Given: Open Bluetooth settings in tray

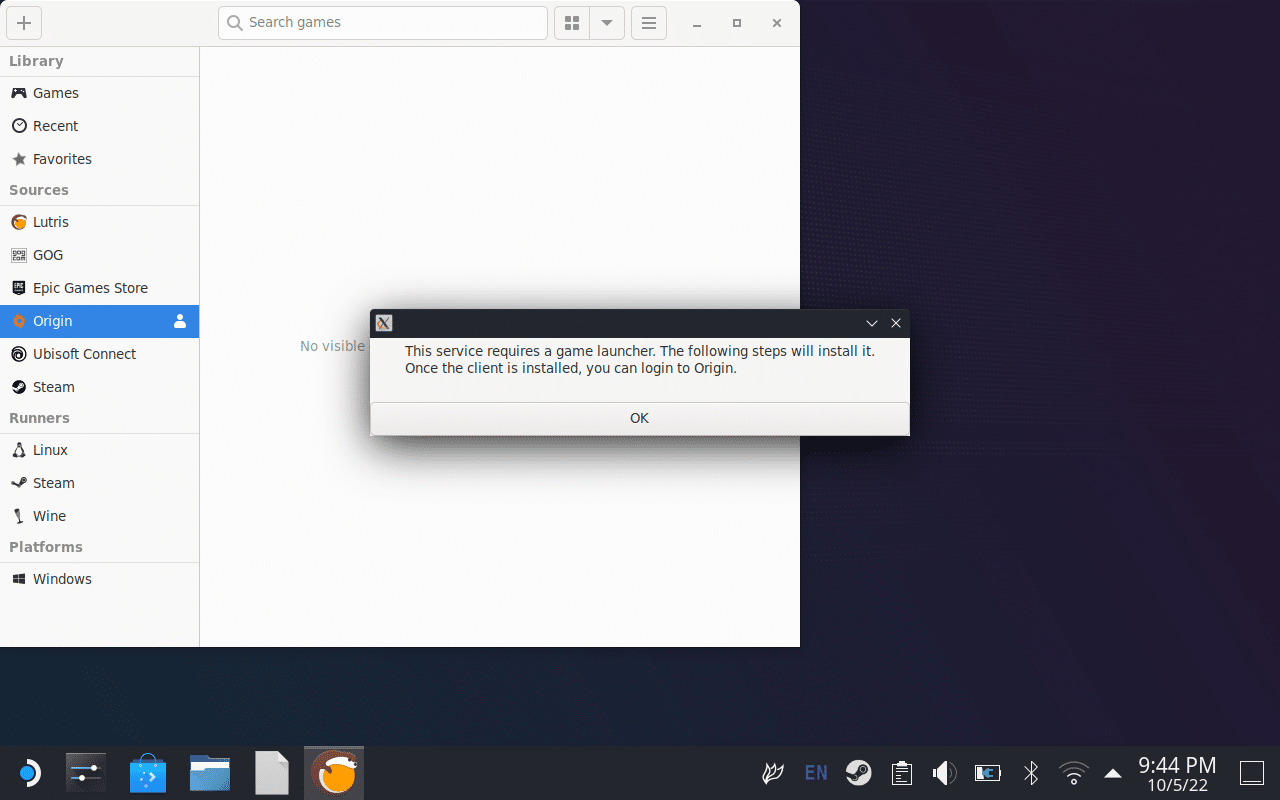Looking at the screenshot, I should tap(1031, 773).
